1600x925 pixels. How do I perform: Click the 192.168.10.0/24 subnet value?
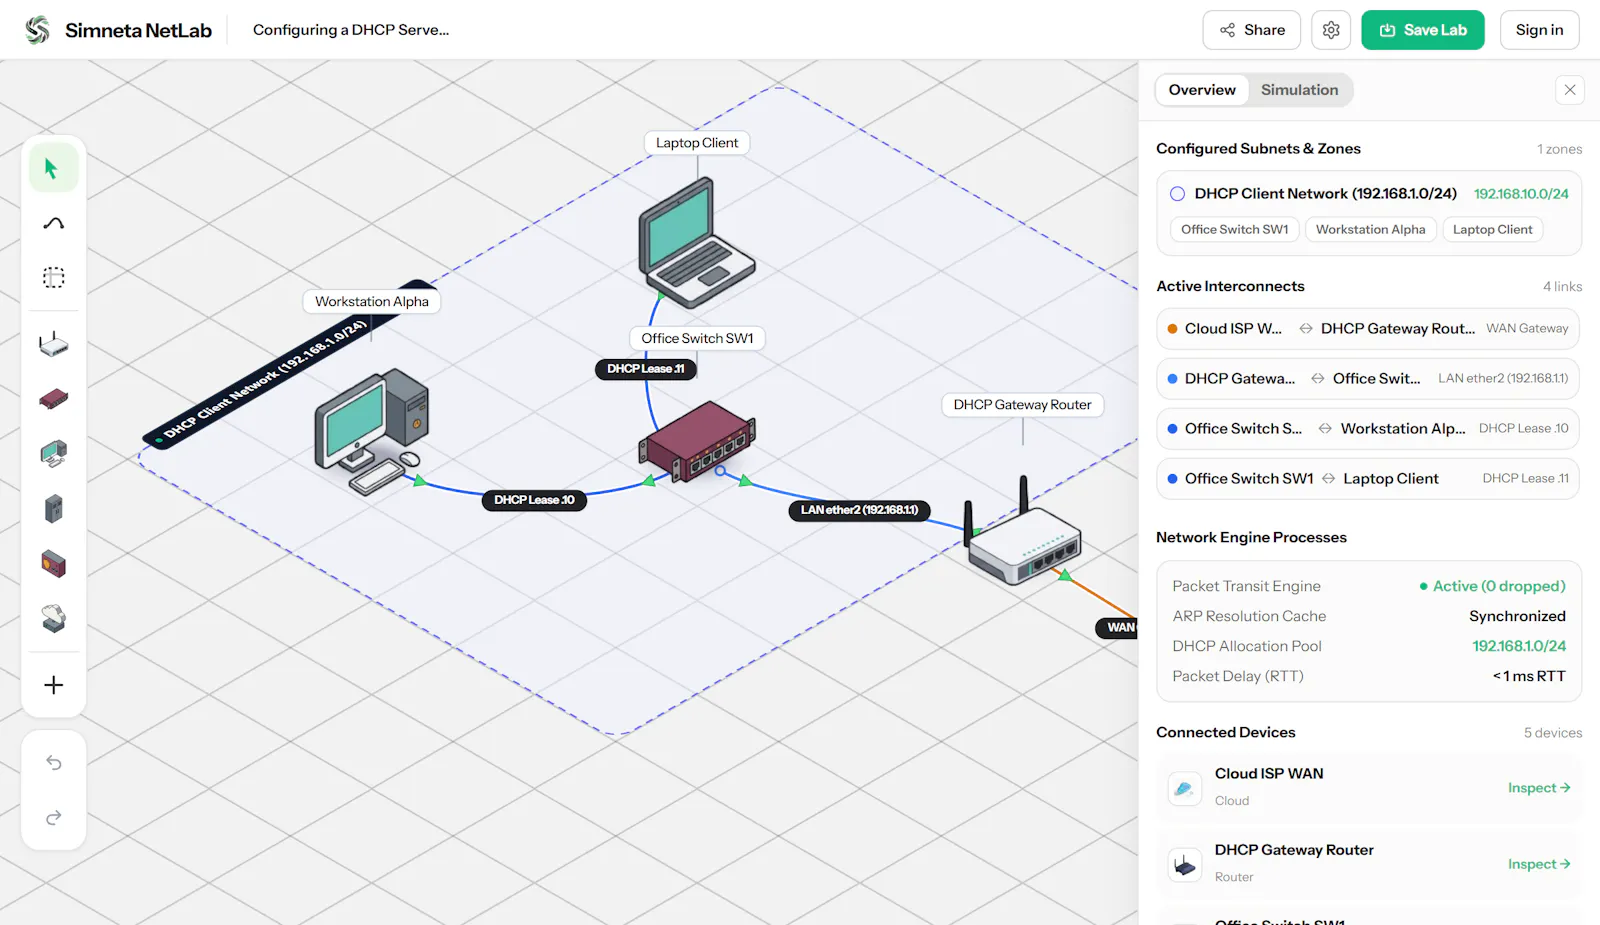coord(1521,194)
